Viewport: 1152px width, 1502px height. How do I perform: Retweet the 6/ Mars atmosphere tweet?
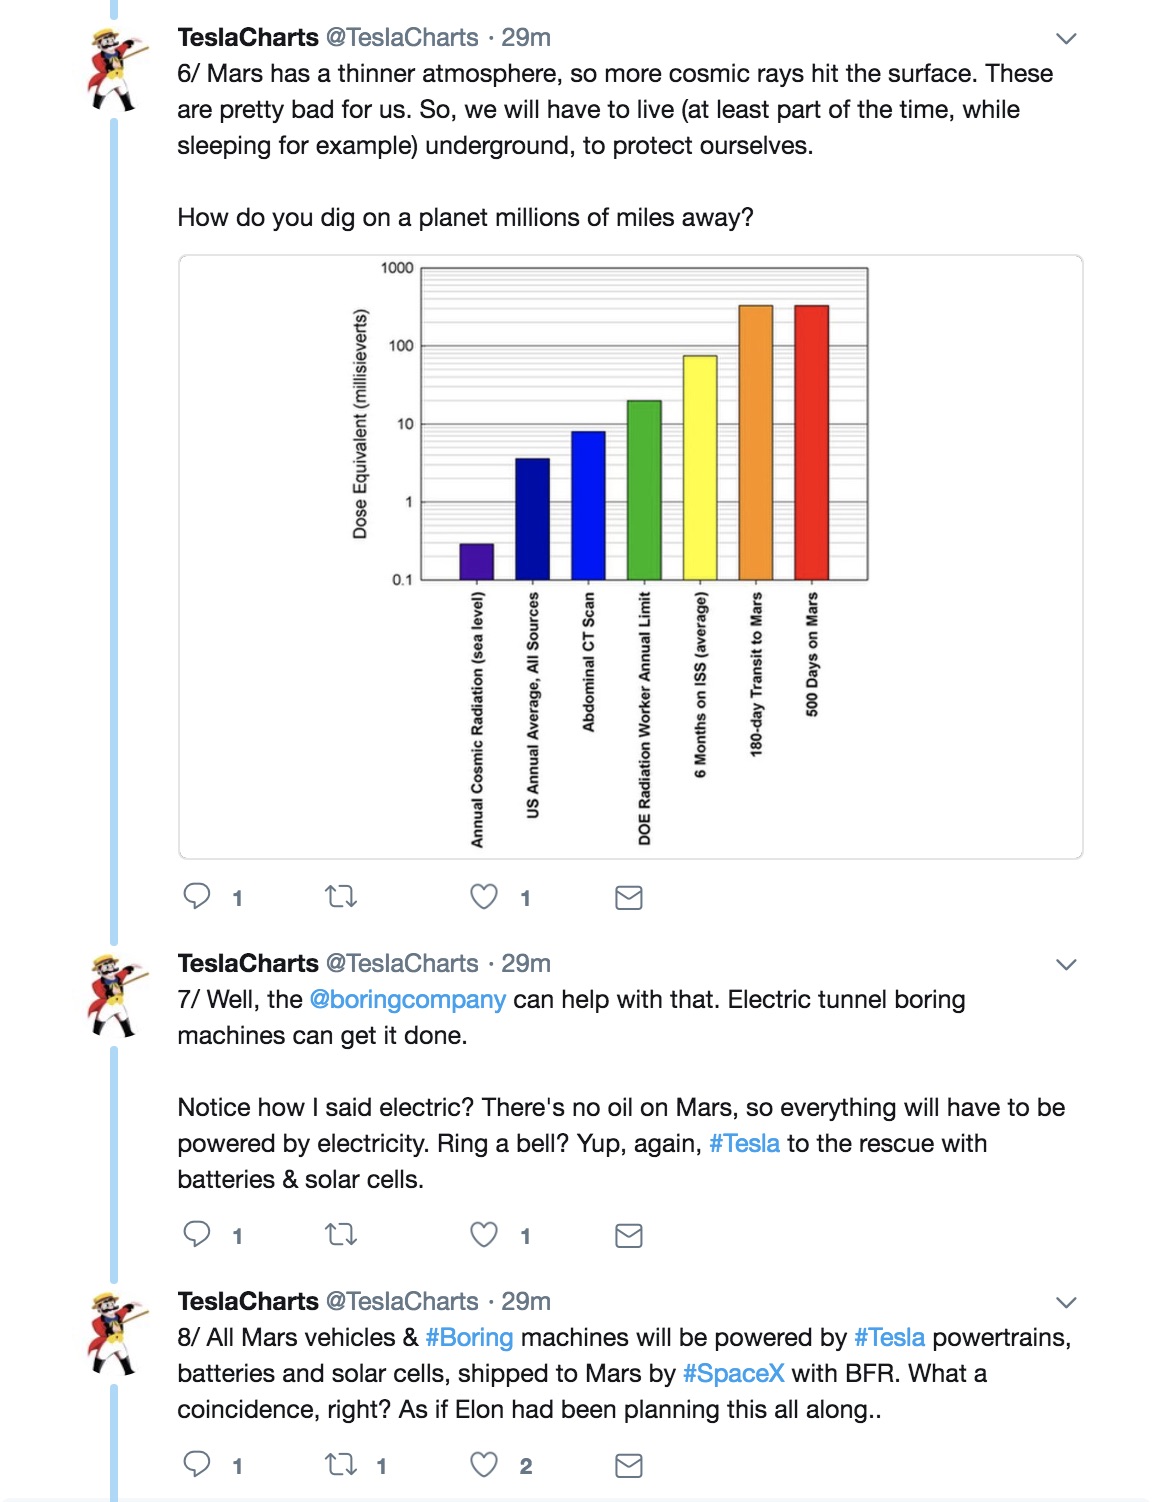[341, 896]
